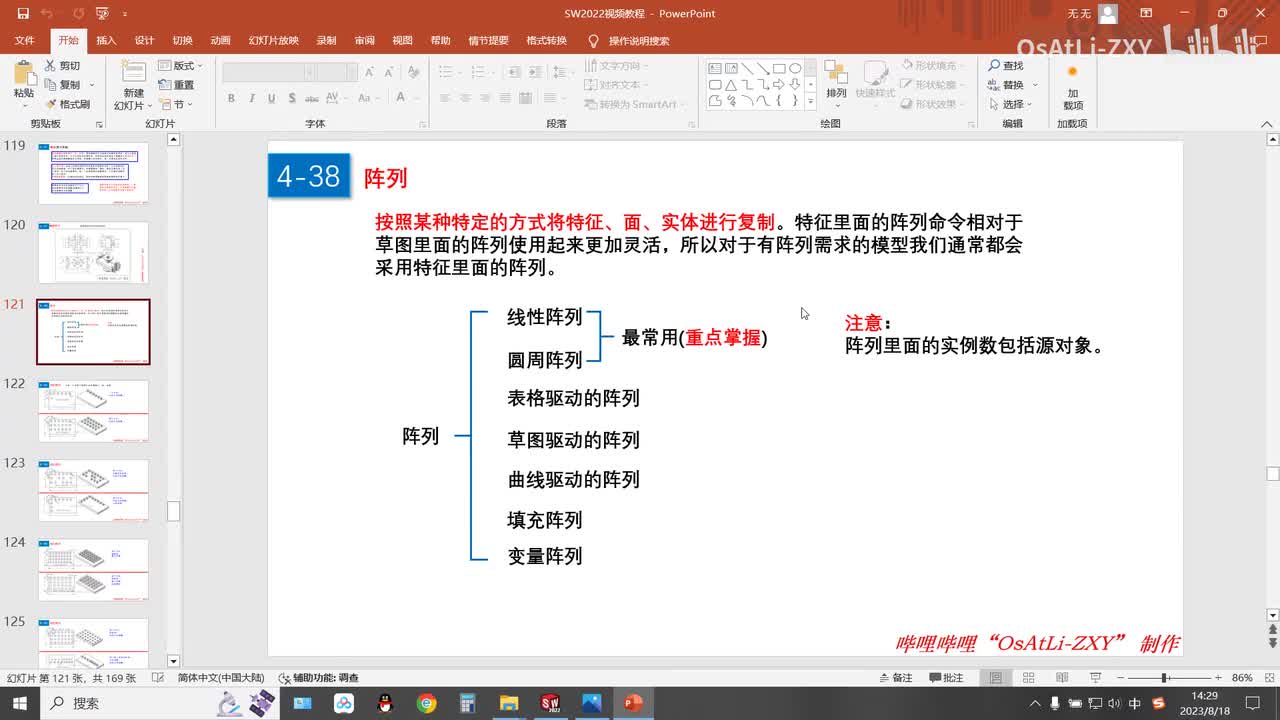The width and height of the screenshot is (1280, 720).
Task: Open the Section (节) dropdown
Action: point(176,104)
